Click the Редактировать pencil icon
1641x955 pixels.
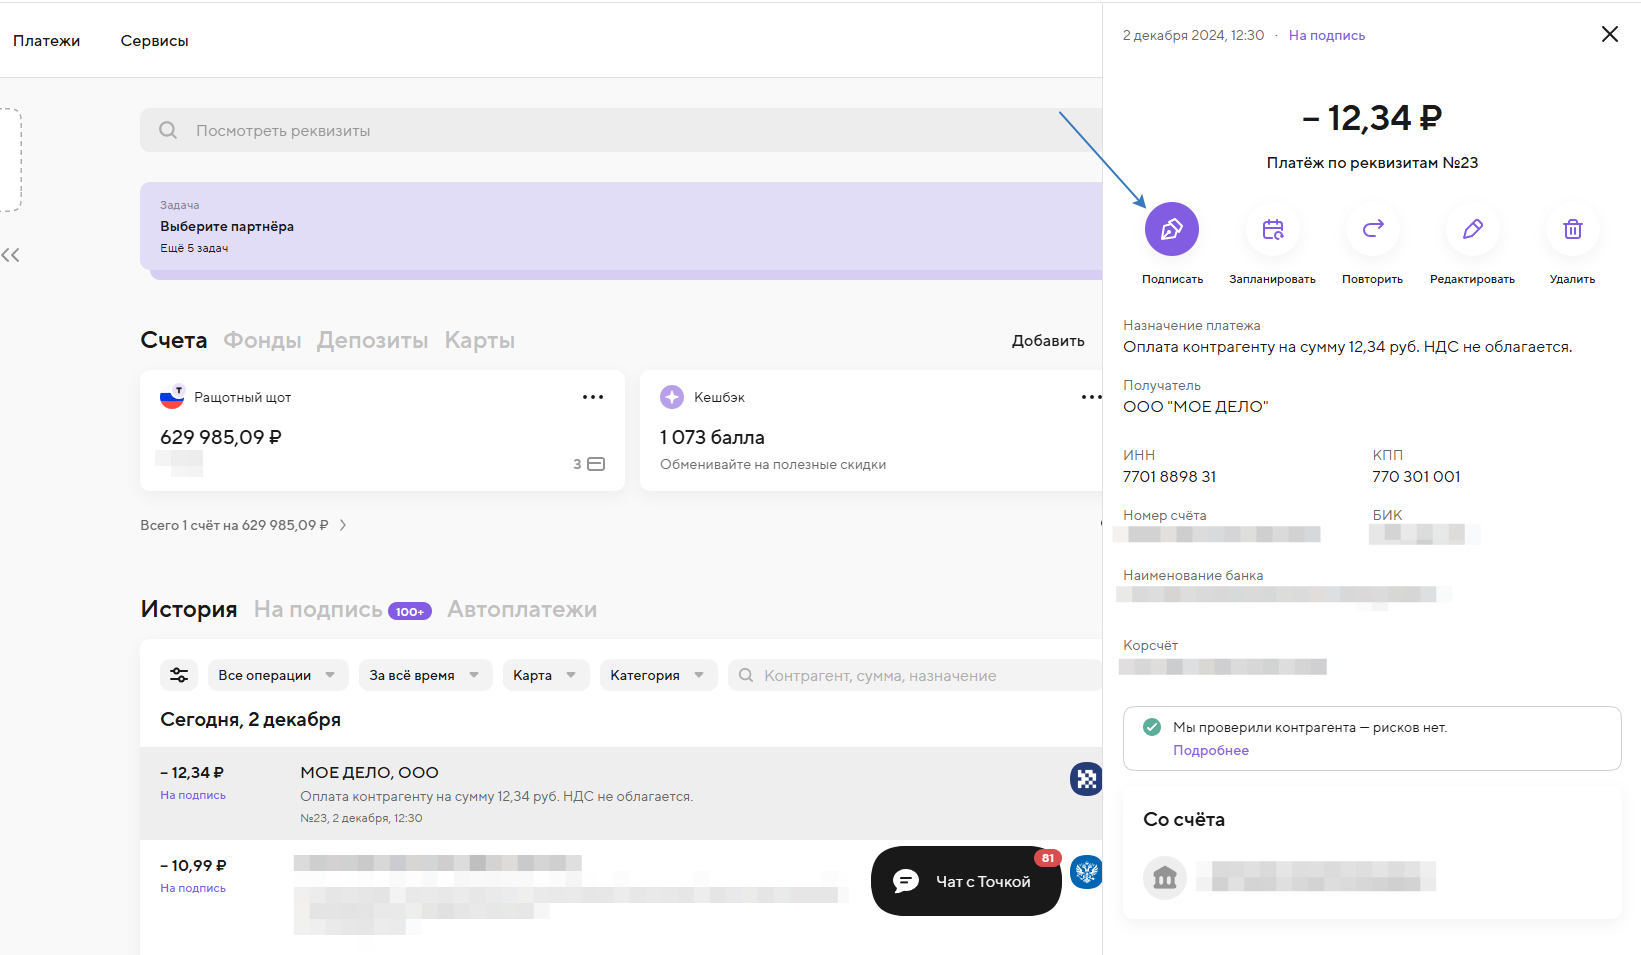click(x=1472, y=230)
